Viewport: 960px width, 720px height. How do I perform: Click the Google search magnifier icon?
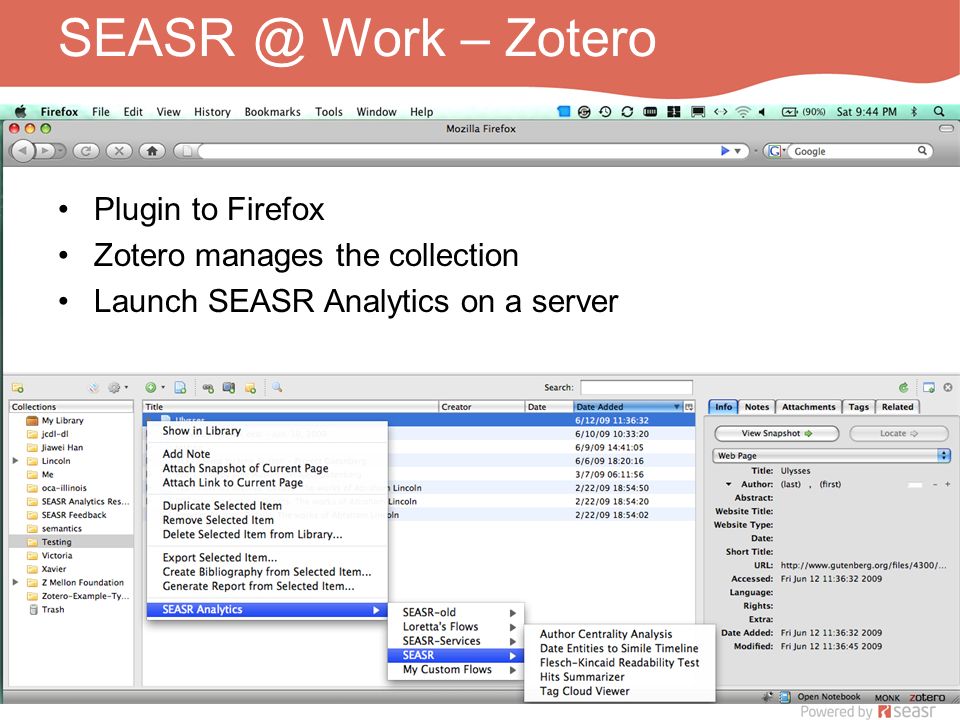922,151
